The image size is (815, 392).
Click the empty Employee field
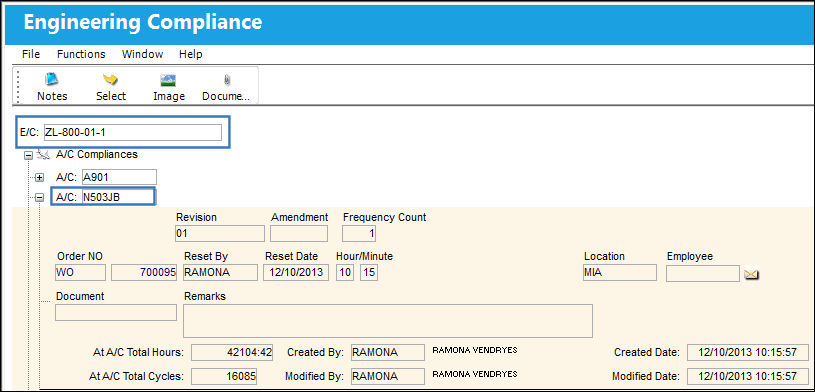click(703, 273)
